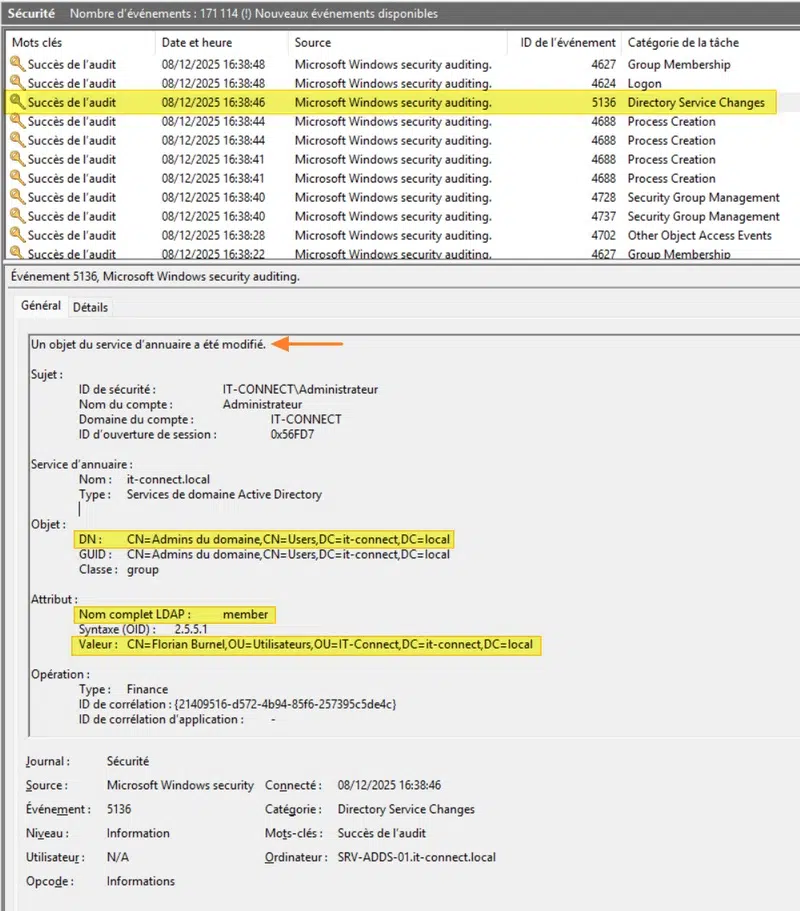The image size is (800, 911).
Task: Click Other Object Access Events category cell
Action: tap(699, 235)
